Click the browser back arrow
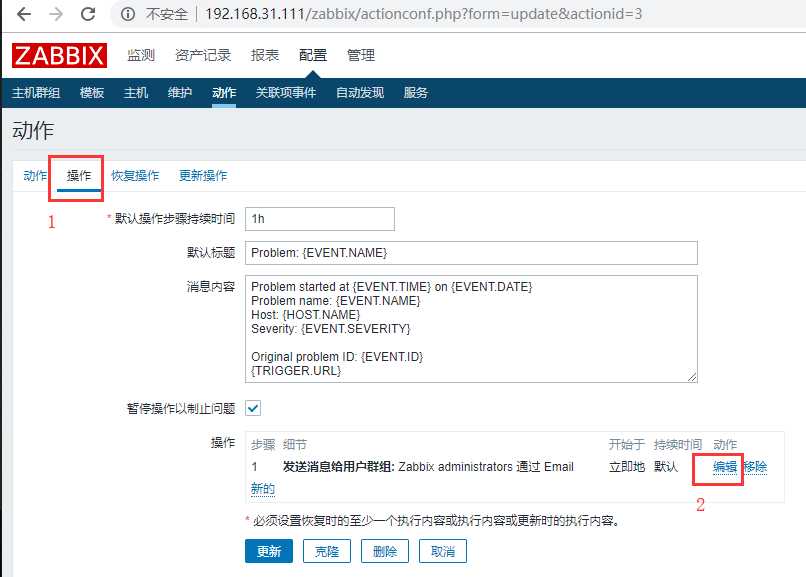 [24, 14]
